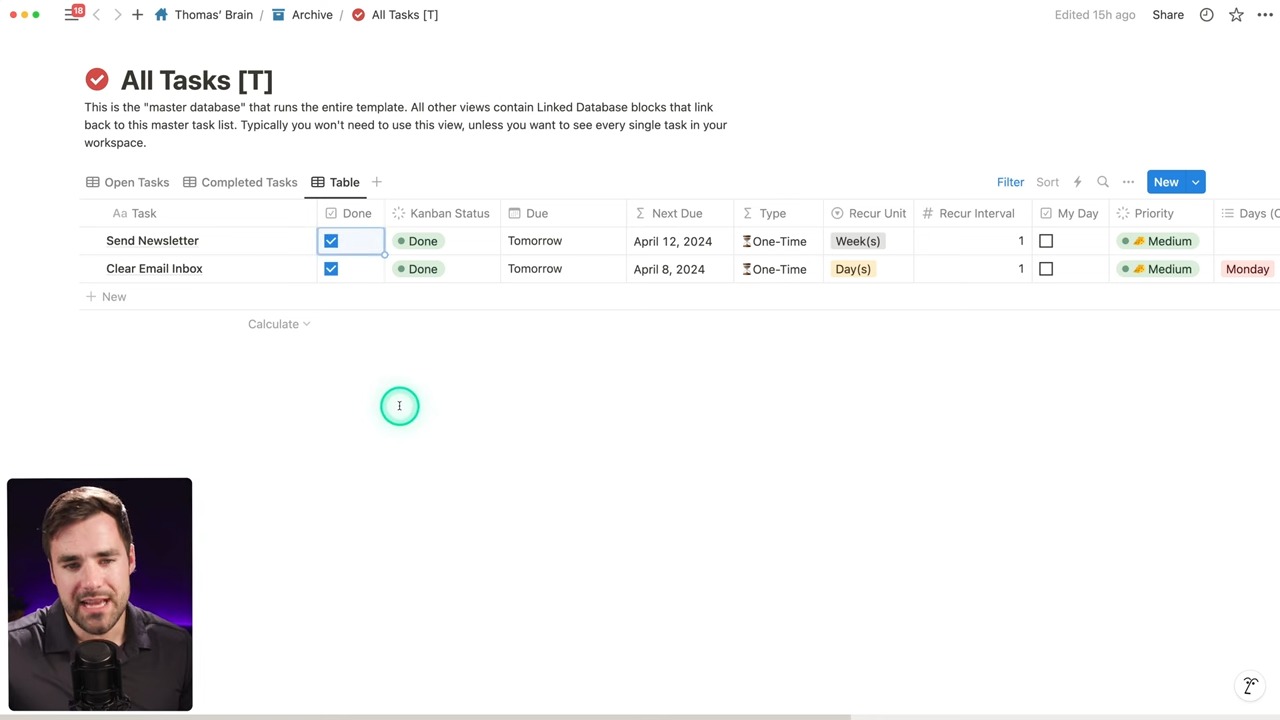The image size is (1280, 720).
Task: Open the Filter option
Action: [x=1010, y=182]
